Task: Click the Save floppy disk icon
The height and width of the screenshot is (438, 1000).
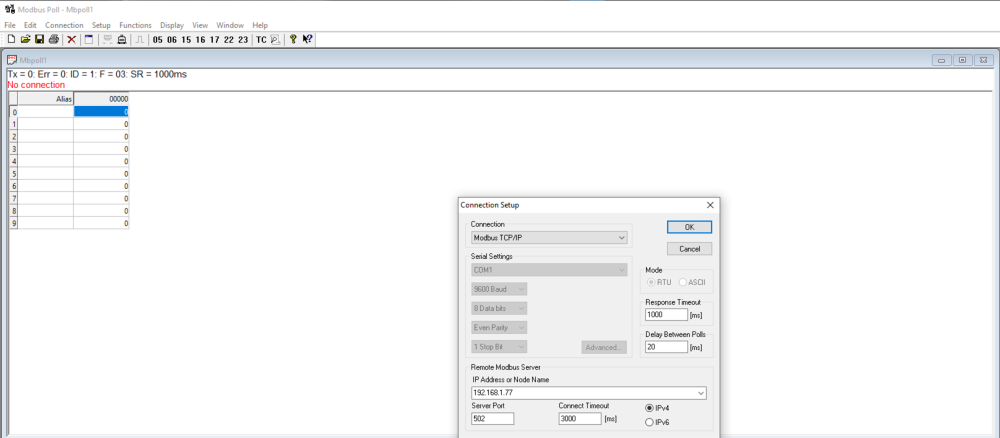Action: (40, 40)
